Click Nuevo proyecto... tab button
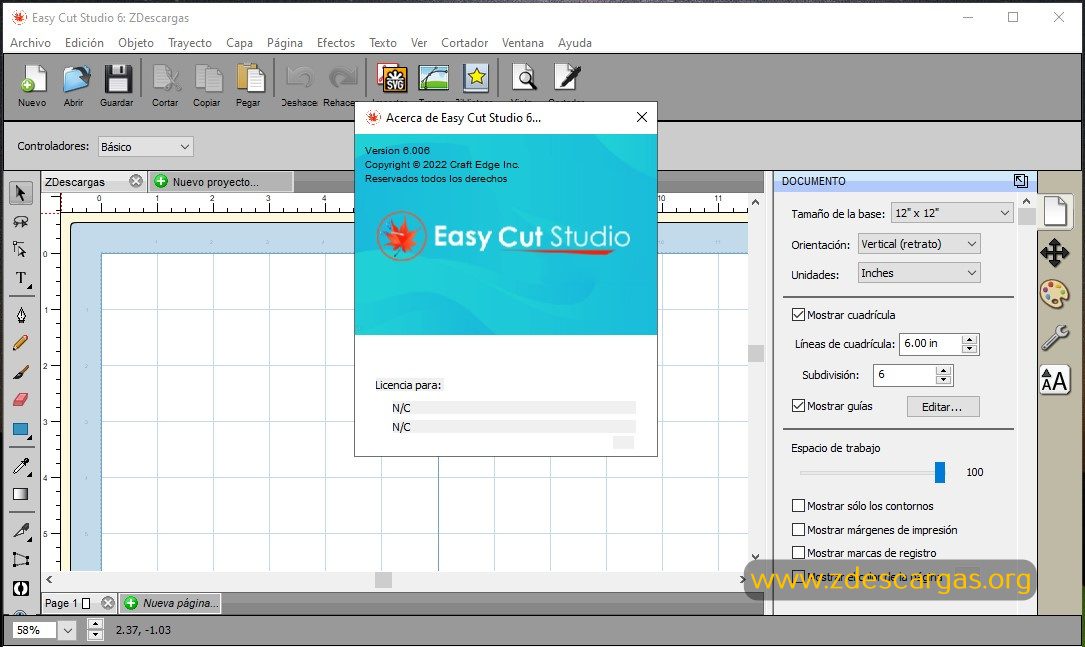Image resolution: width=1085 pixels, height=647 pixels. click(x=221, y=182)
